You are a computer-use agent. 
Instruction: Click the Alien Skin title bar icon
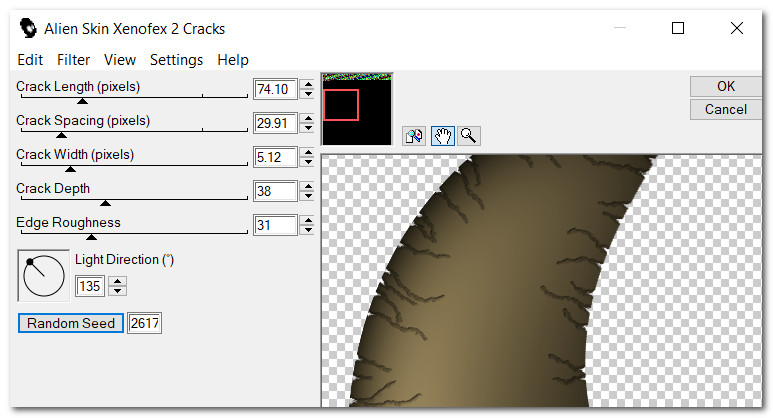click(28, 28)
